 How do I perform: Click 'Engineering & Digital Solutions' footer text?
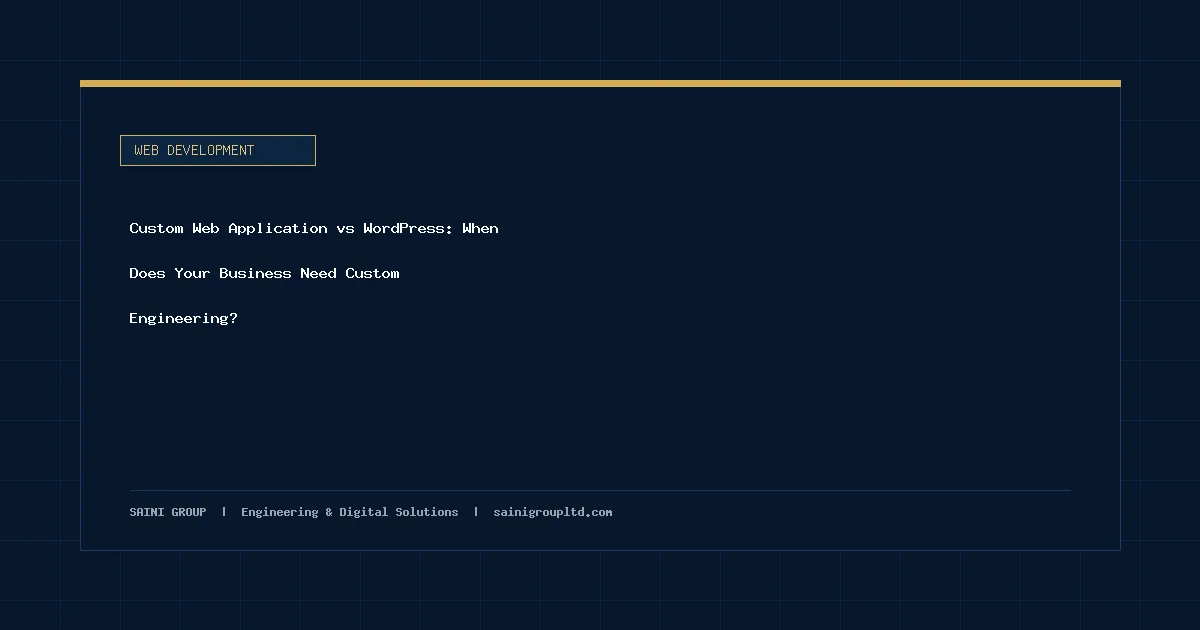[350, 512]
